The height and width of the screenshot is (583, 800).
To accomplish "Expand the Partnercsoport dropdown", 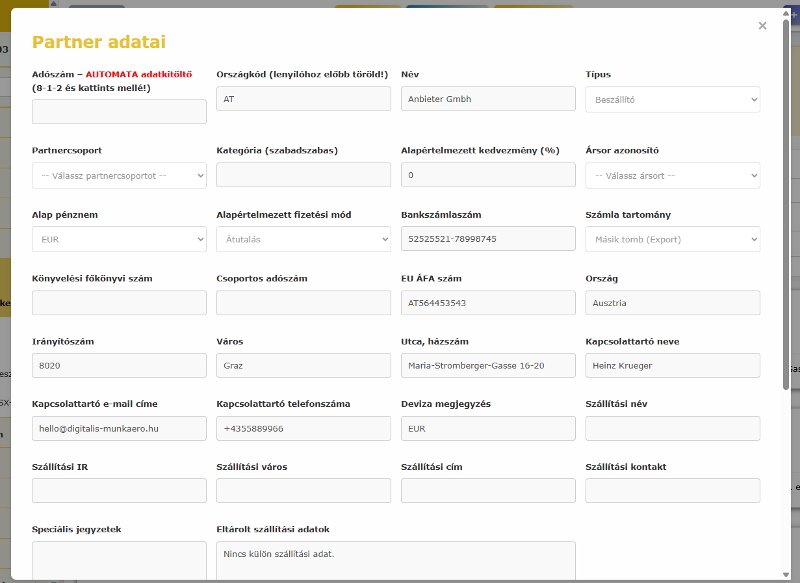I will click(x=119, y=175).
